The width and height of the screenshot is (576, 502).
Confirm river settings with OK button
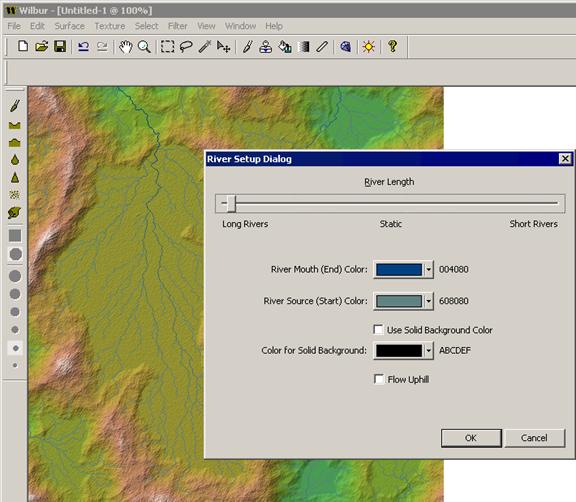471,438
